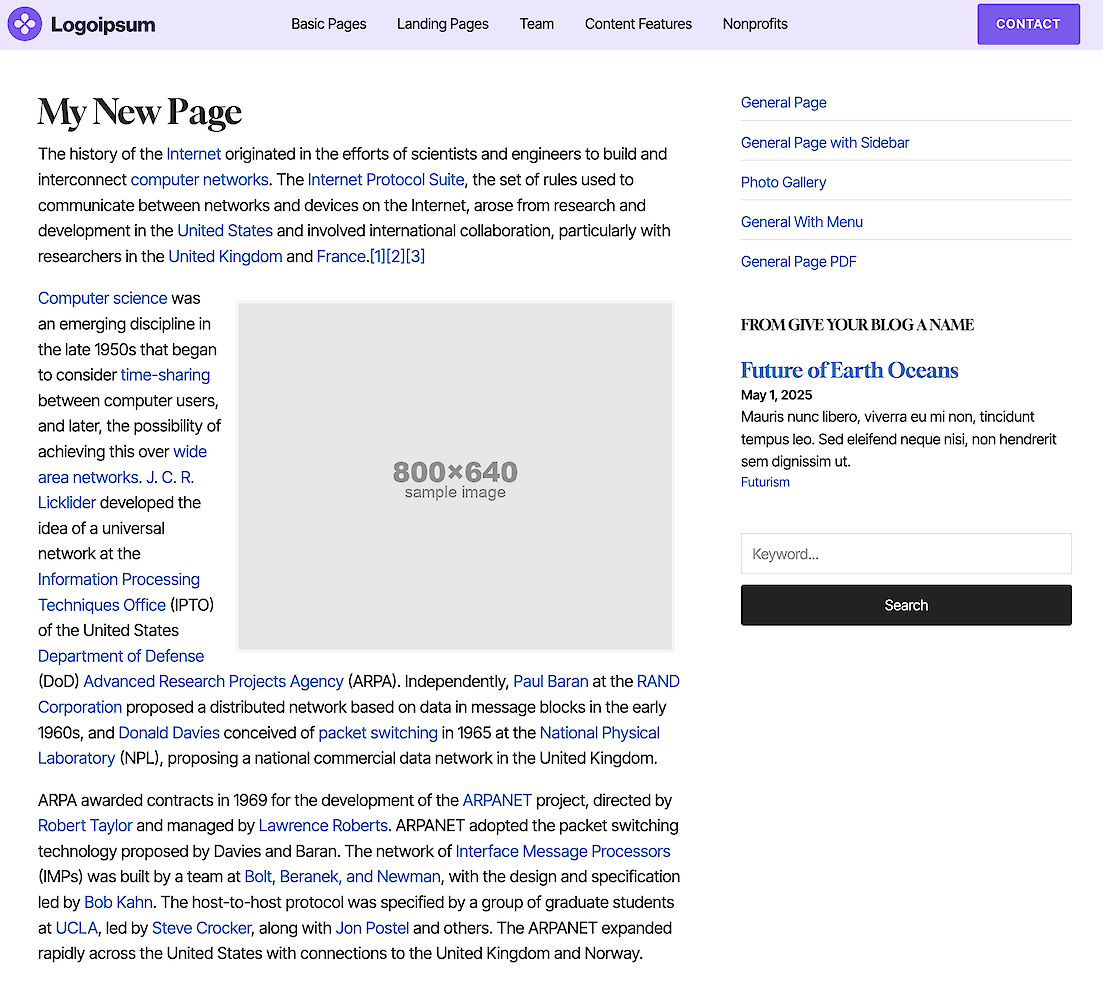Go to the Nonprofits menu item
Screen dimensions: 1103x994
point(755,24)
